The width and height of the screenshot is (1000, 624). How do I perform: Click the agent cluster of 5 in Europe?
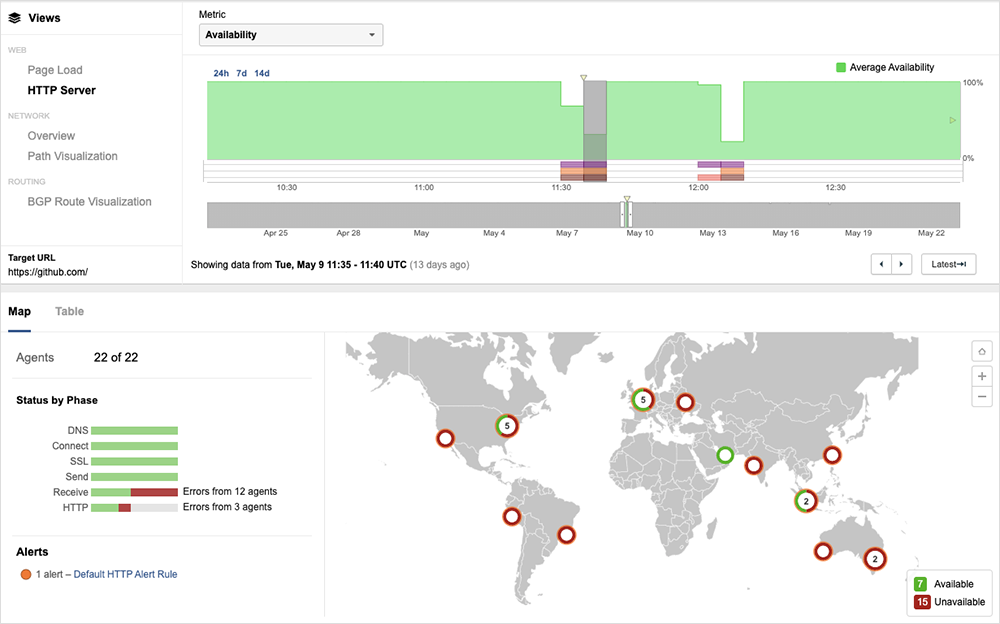[x=643, y=400]
